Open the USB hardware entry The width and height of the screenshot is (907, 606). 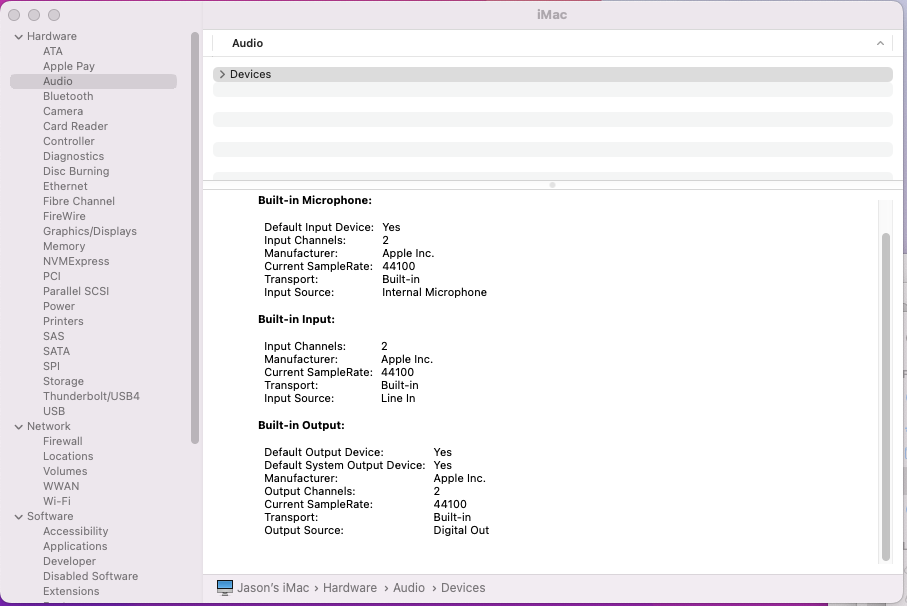(54, 412)
